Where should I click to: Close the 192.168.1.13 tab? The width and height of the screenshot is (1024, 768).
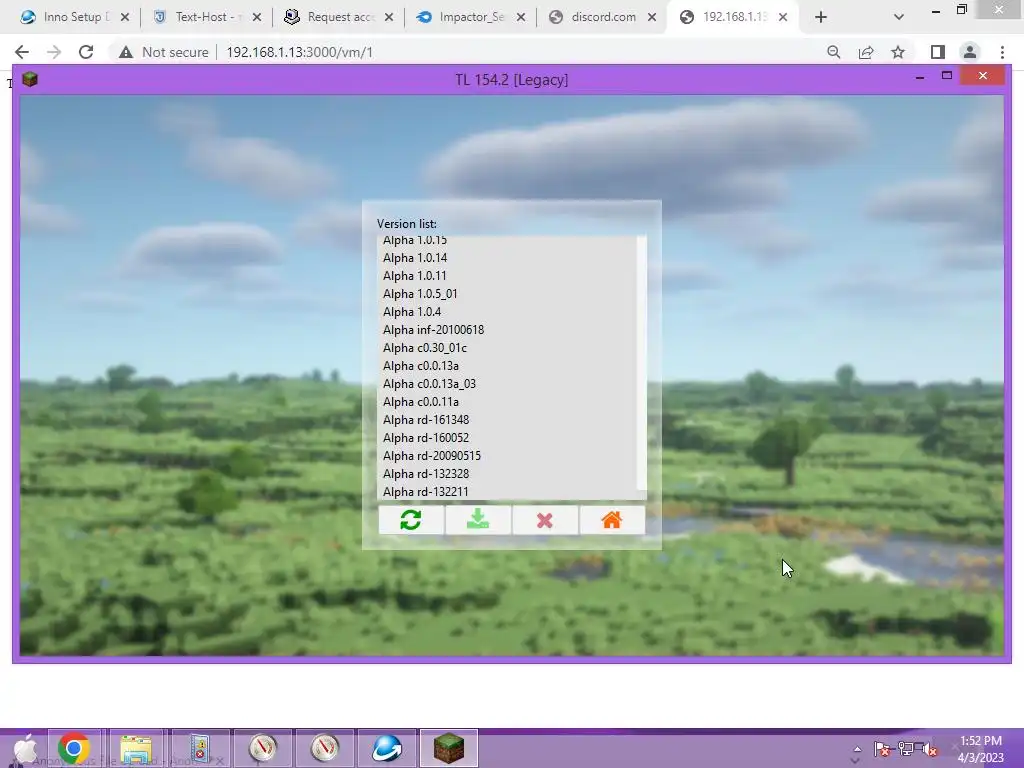click(783, 18)
